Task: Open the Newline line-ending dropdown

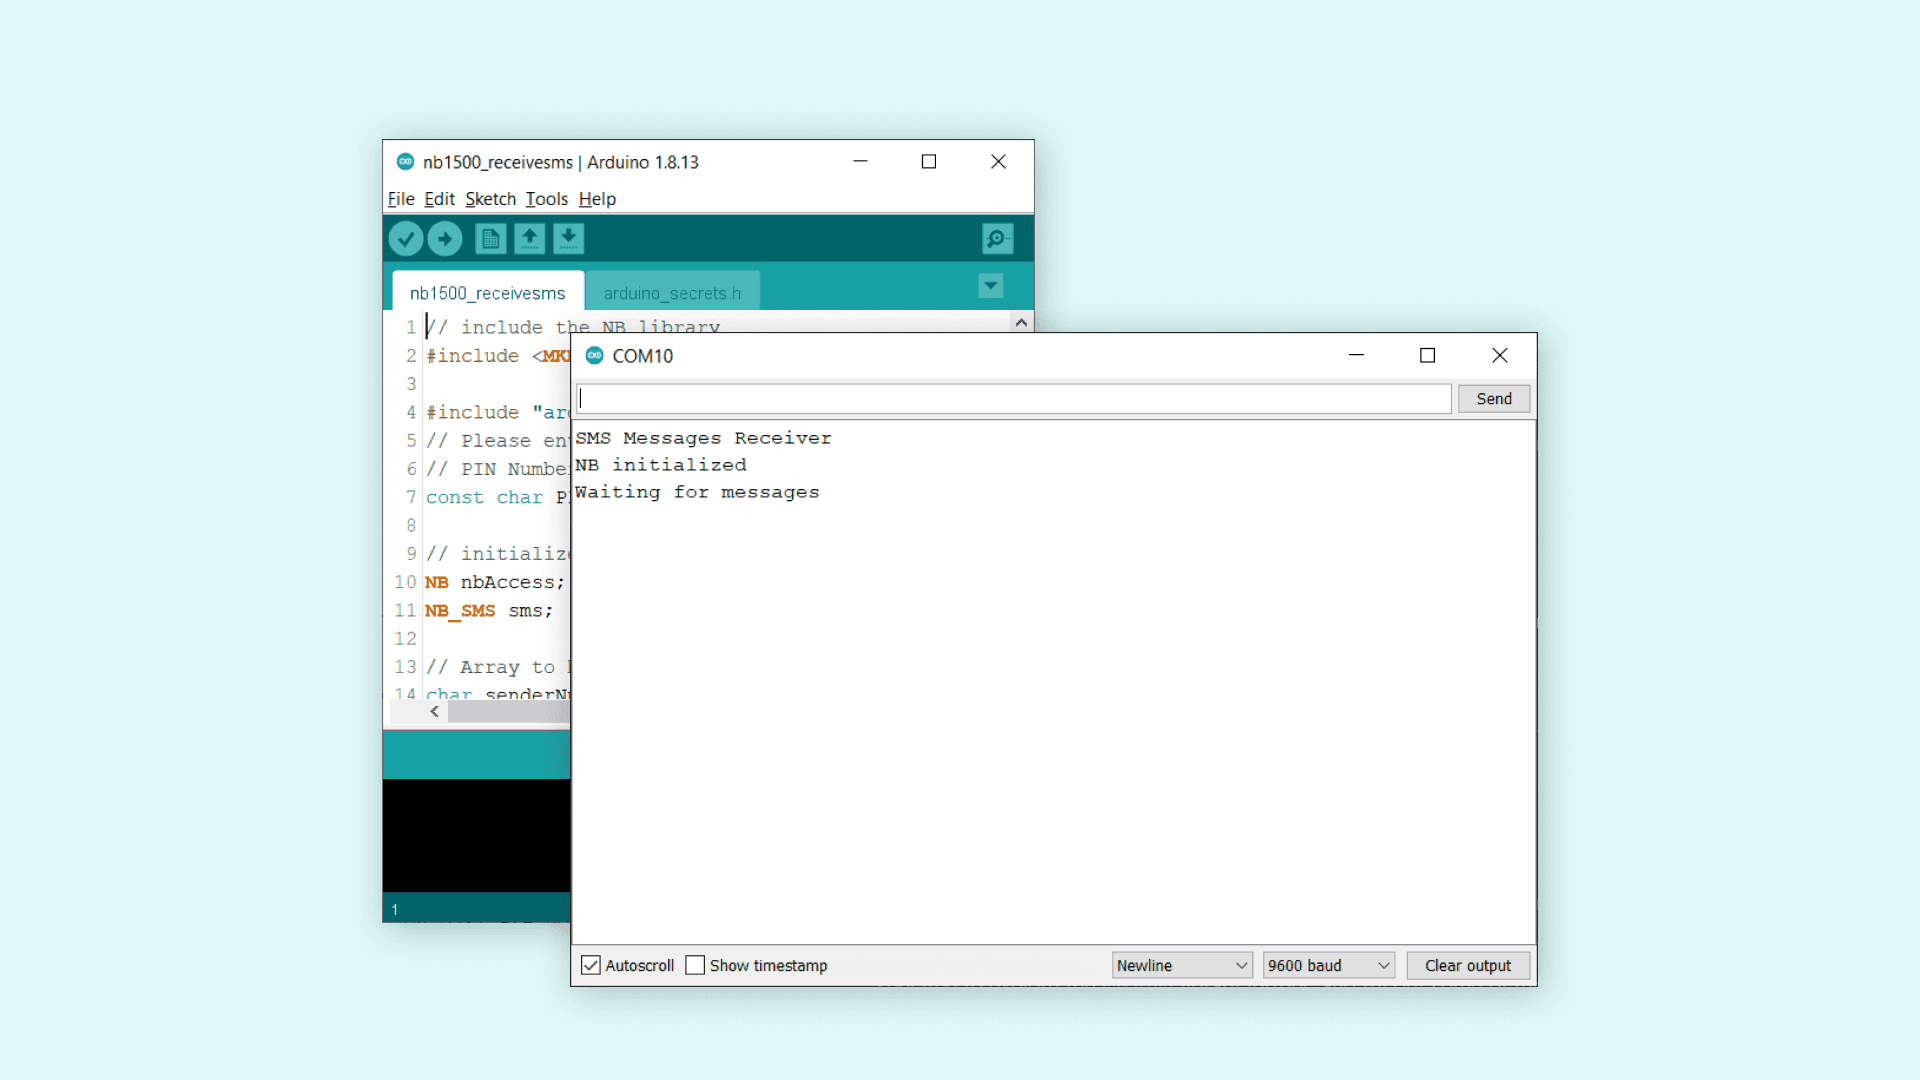Action: (x=1182, y=965)
